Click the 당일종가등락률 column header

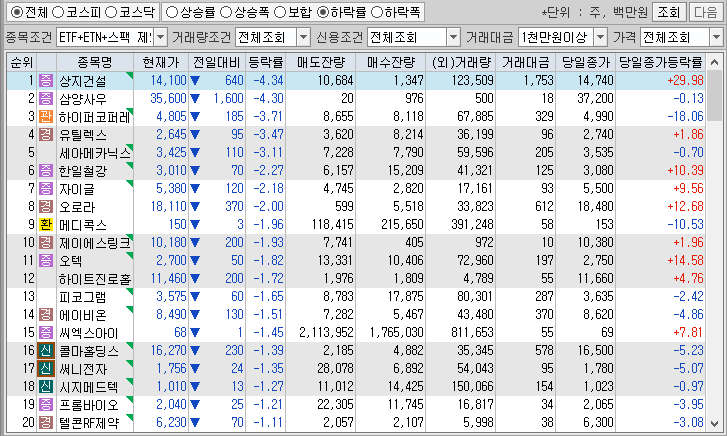pos(661,62)
